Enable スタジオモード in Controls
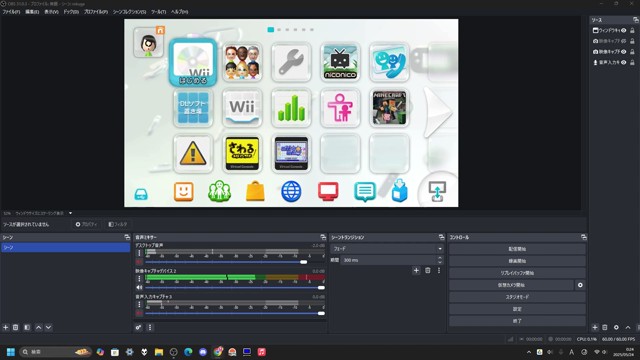This screenshot has height=360, width=640. pyautogui.click(x=517, y=297)
